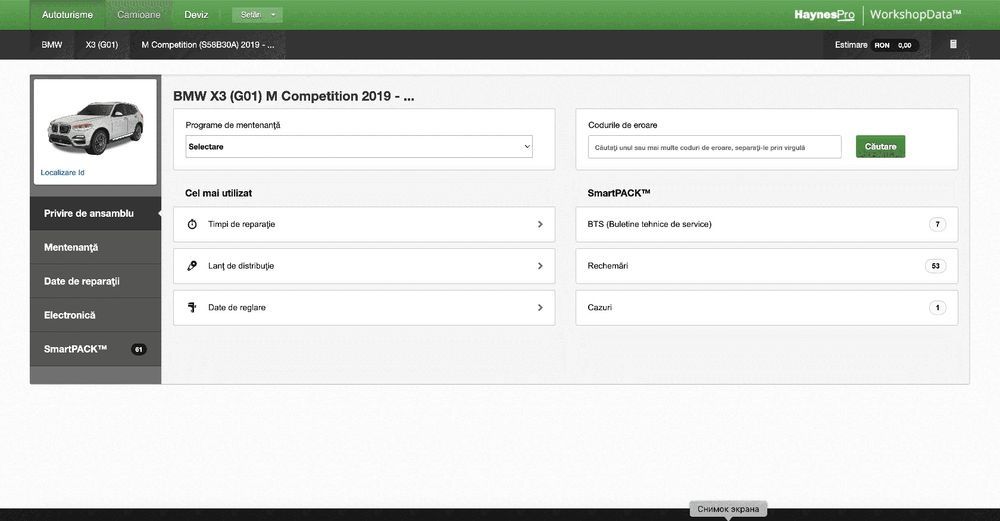Click the estimate document icon in header
The image size is (1000, 521).
tap(953, 45)
